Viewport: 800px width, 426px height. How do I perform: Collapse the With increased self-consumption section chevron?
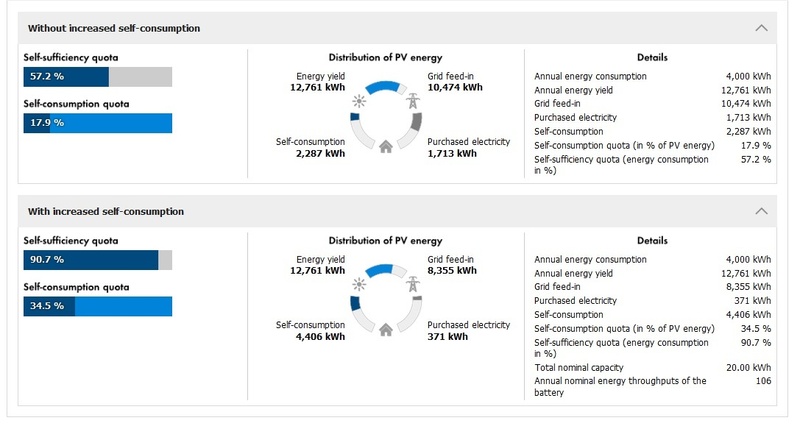click(762, 212)
